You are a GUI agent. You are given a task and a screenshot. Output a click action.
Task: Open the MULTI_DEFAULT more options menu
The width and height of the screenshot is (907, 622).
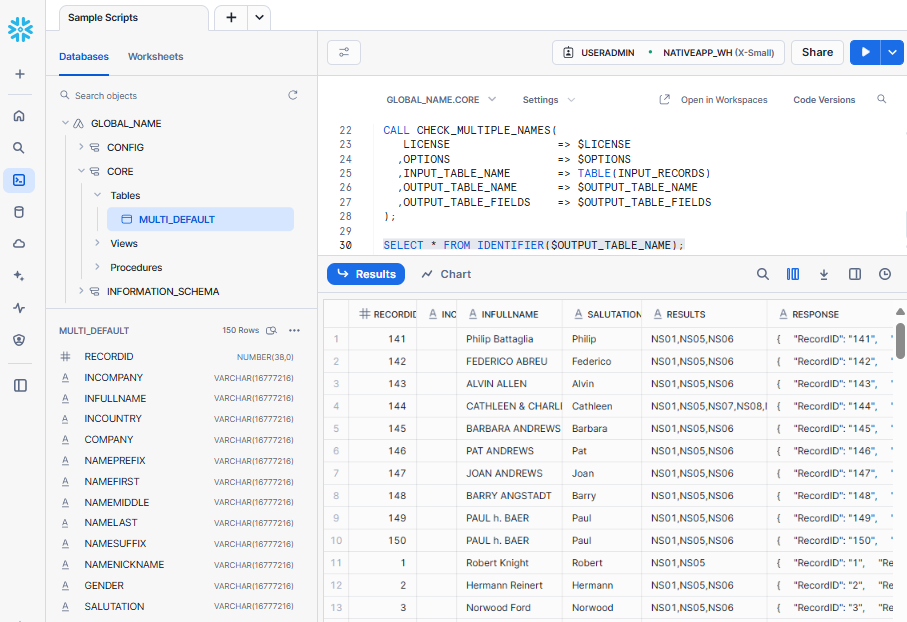[294, 330]
